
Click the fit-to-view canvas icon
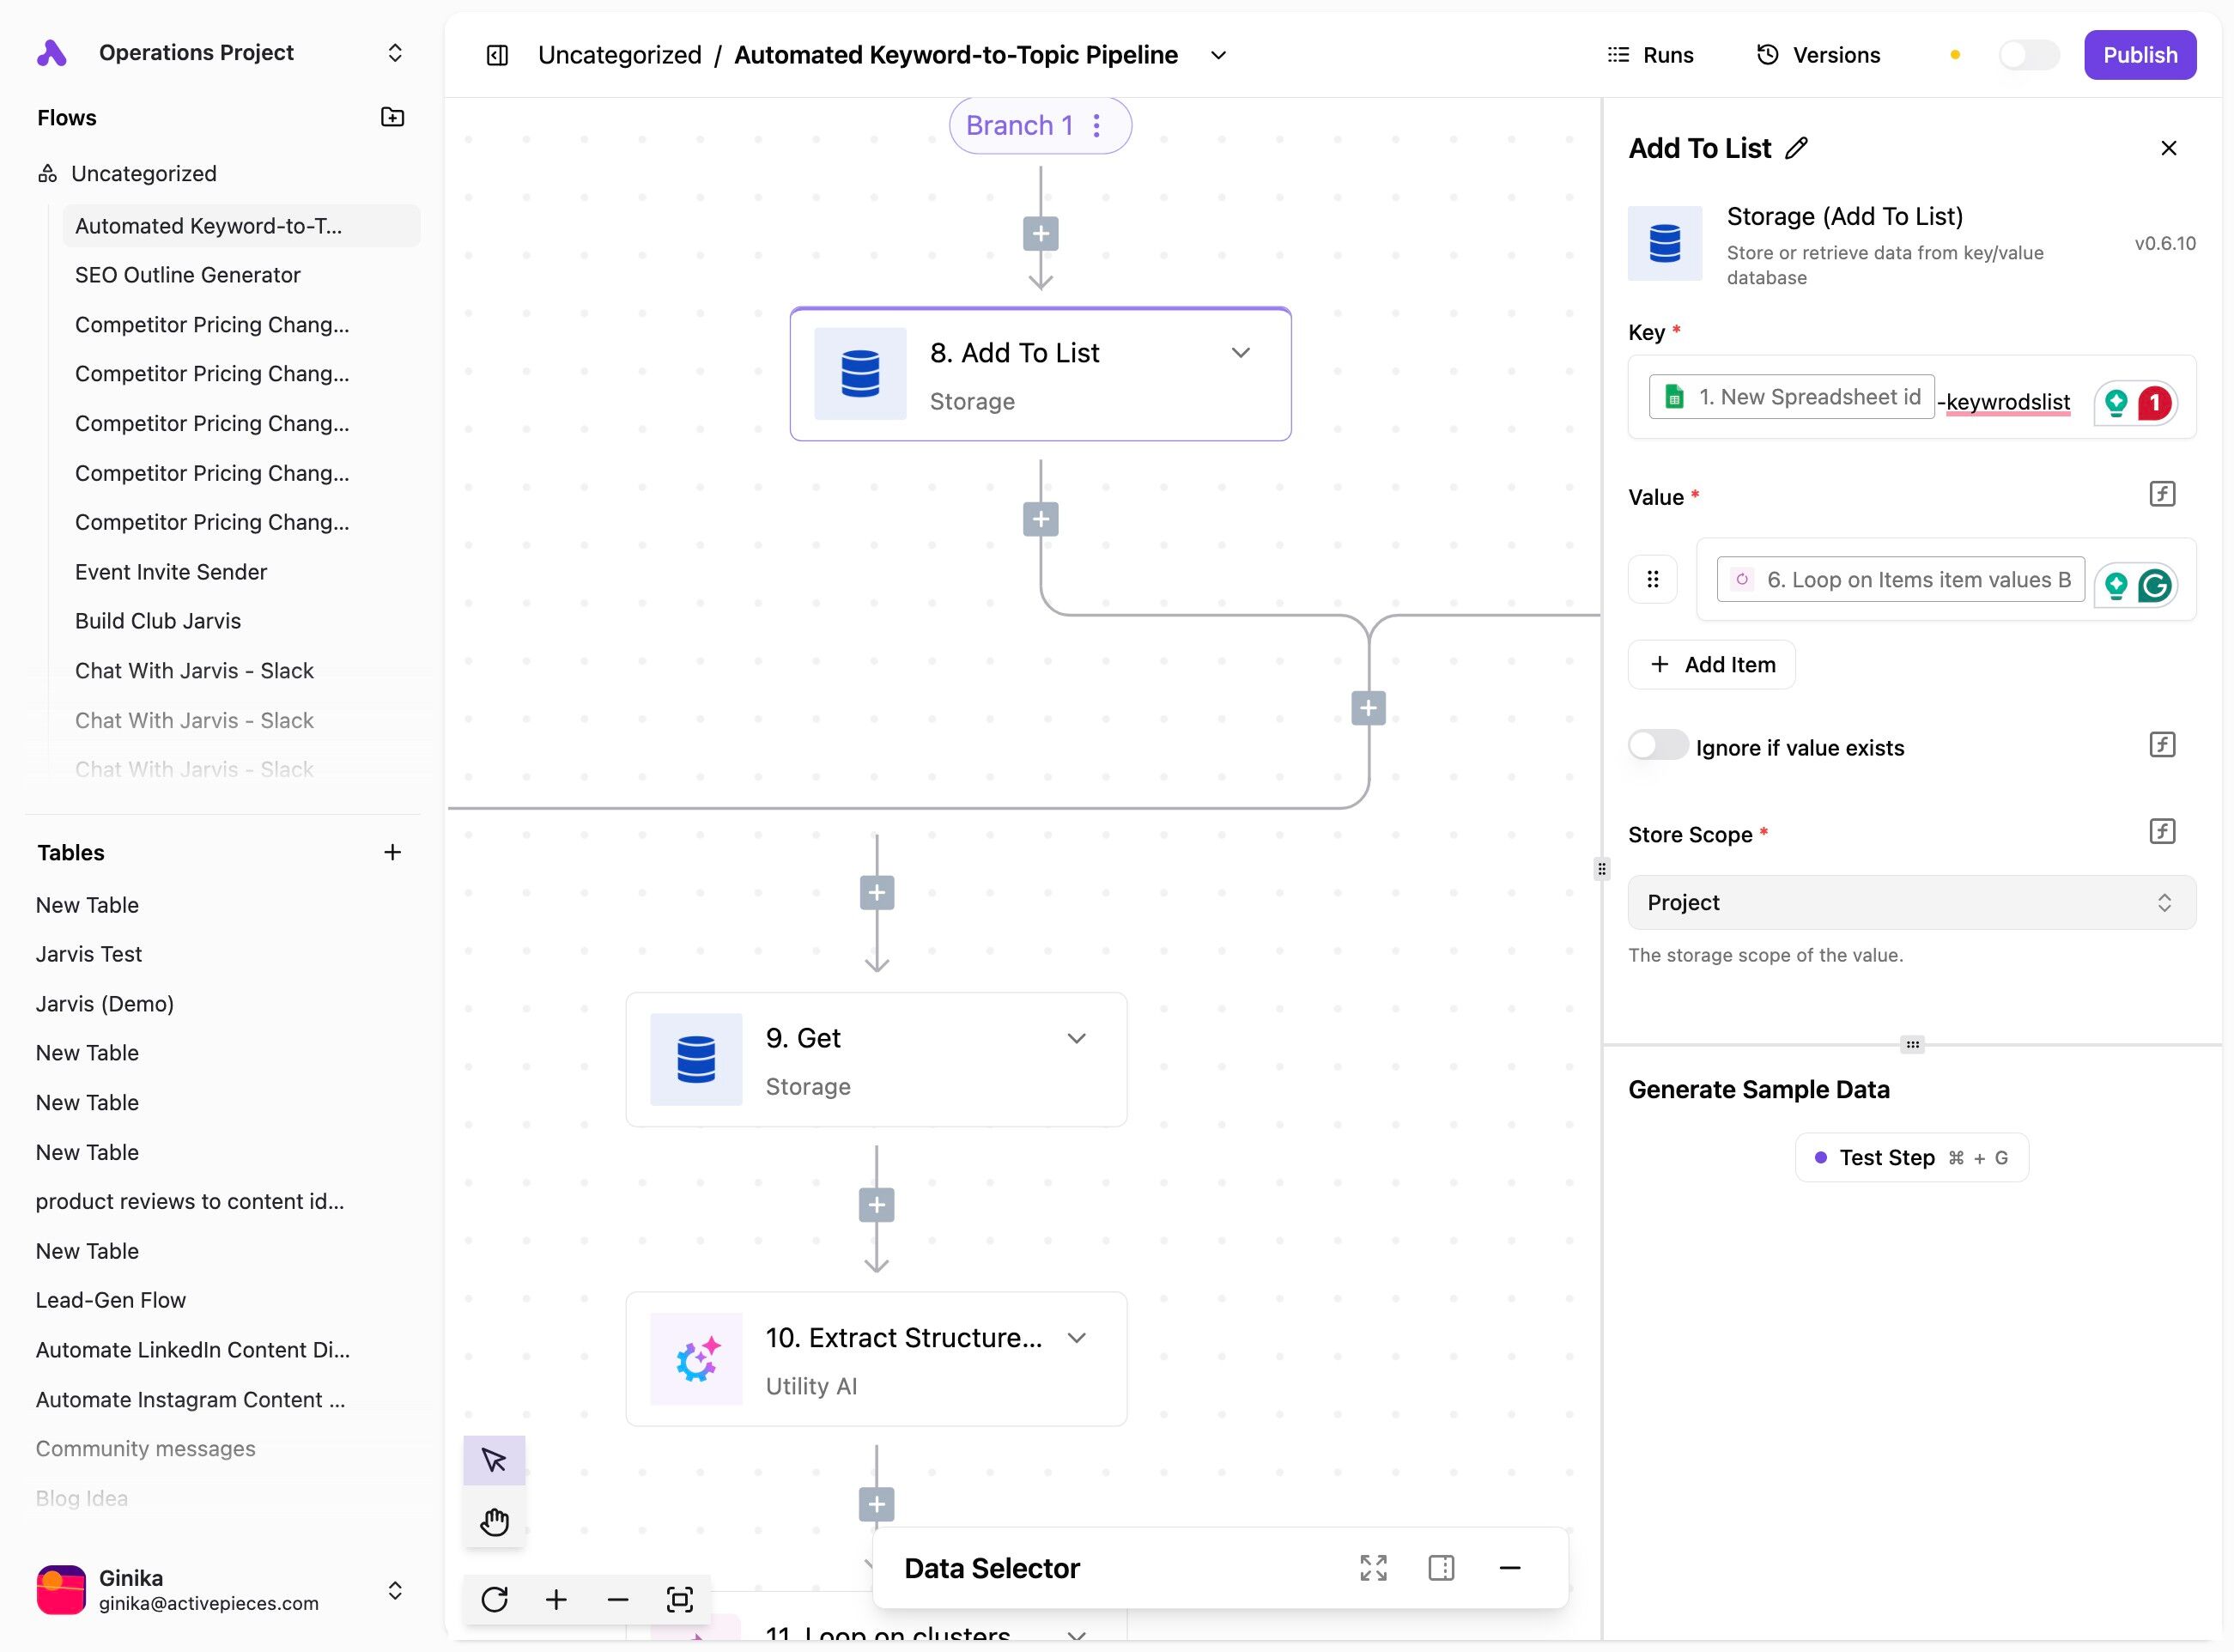pos(679,1599)
